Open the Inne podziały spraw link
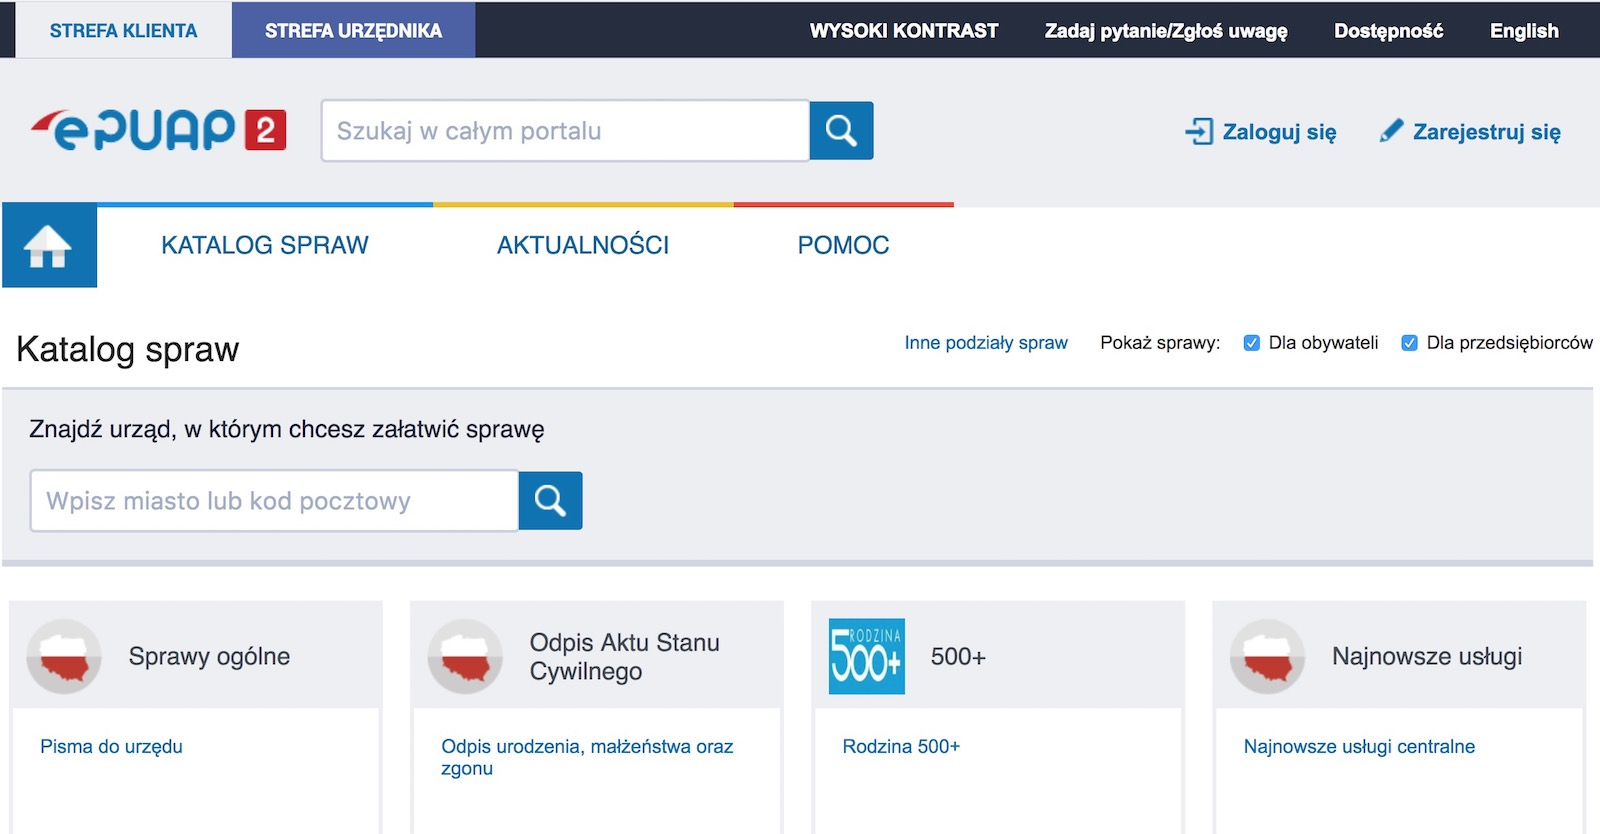Viewport: 1600px width, 834px height. coord(986,343)
